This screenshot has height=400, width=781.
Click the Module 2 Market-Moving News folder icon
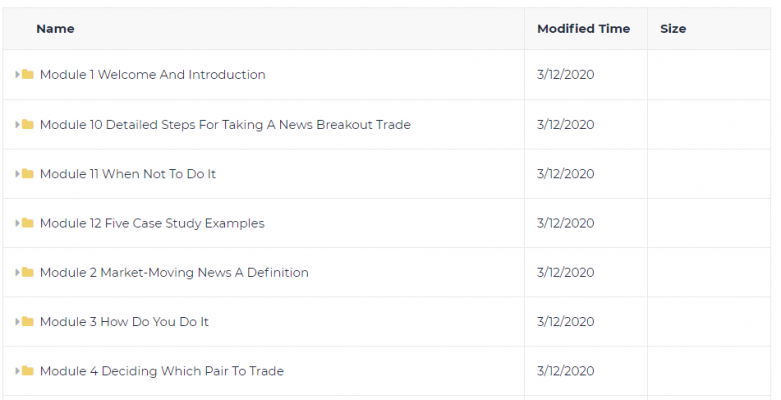[28, 272]
